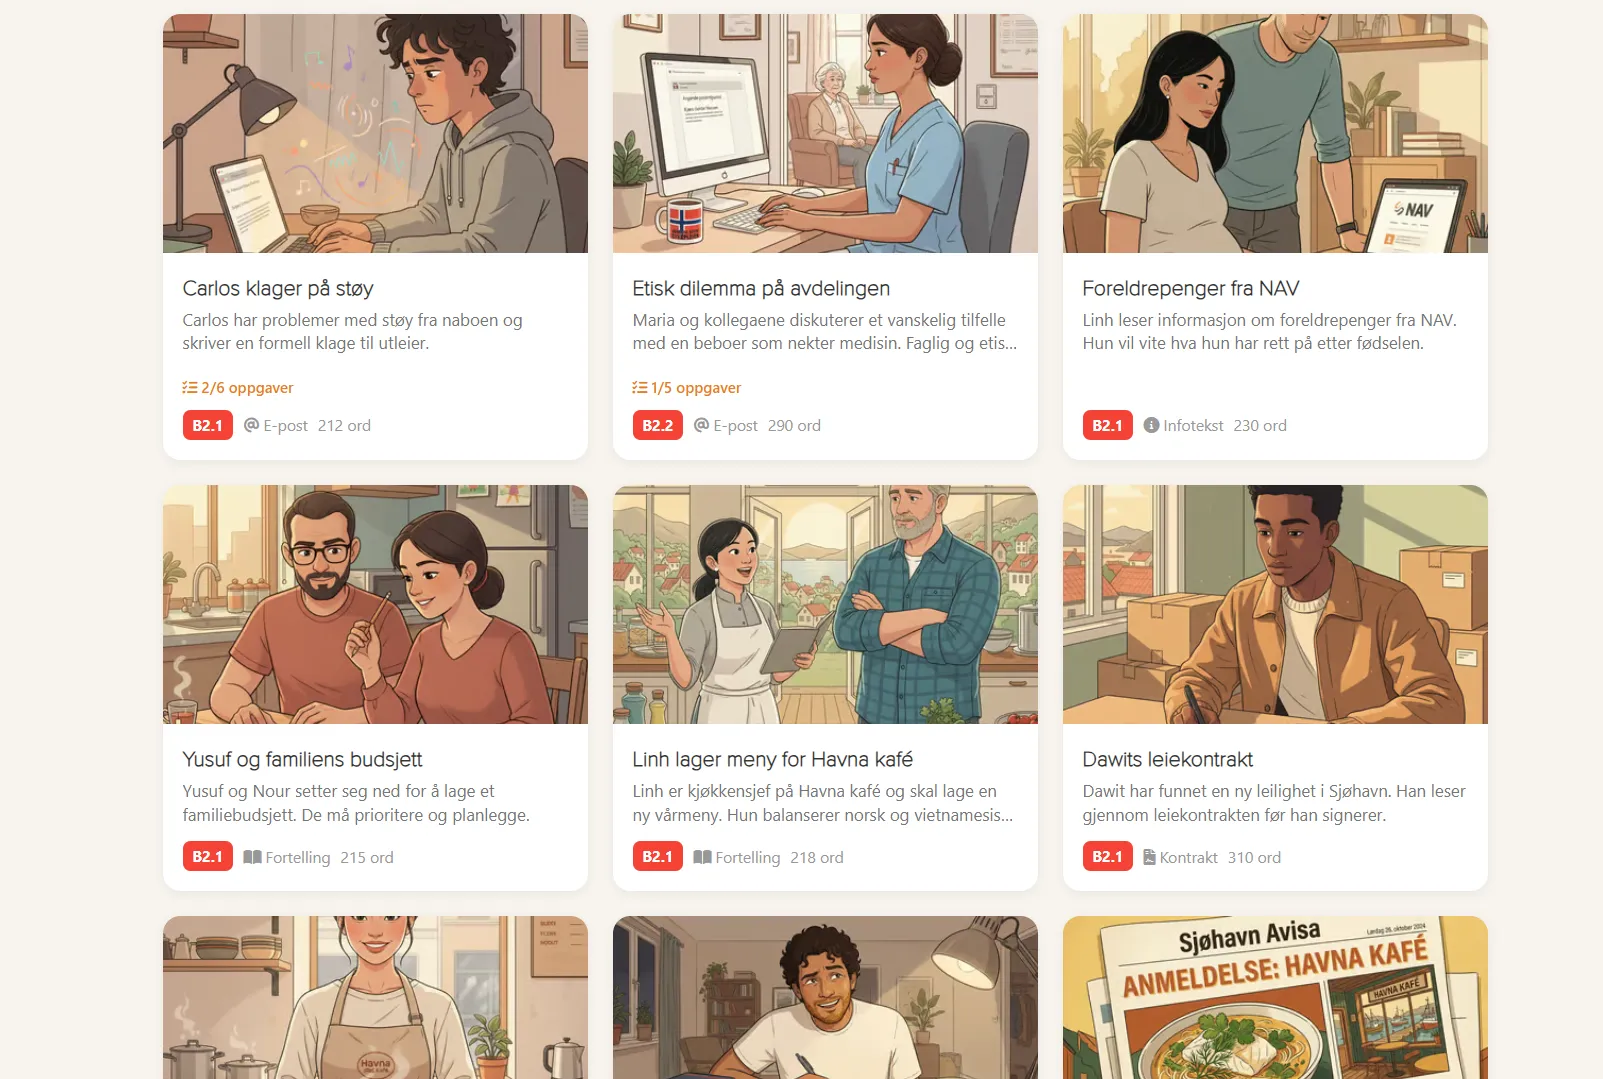Click the tasks checklist icon on Carlos card
Viewport: 1603px width, 1079px height.
click(x=189, y=388)
